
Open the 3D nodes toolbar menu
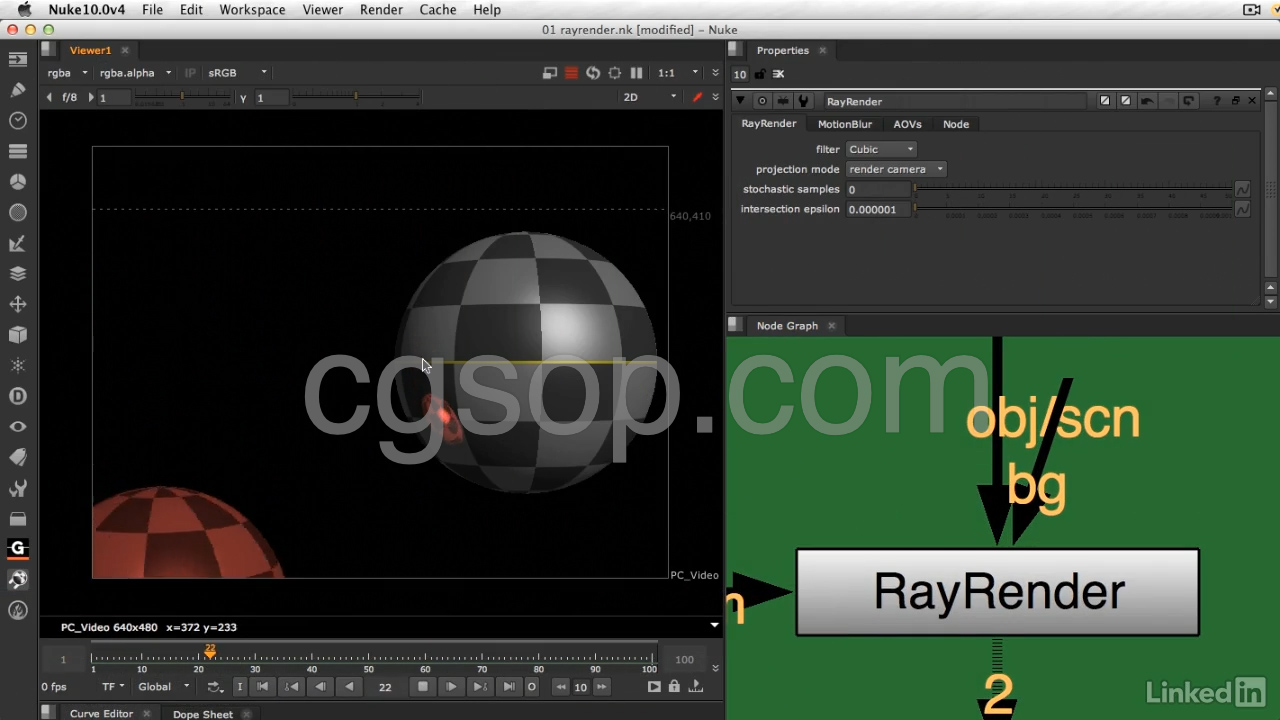click(17, 335)
